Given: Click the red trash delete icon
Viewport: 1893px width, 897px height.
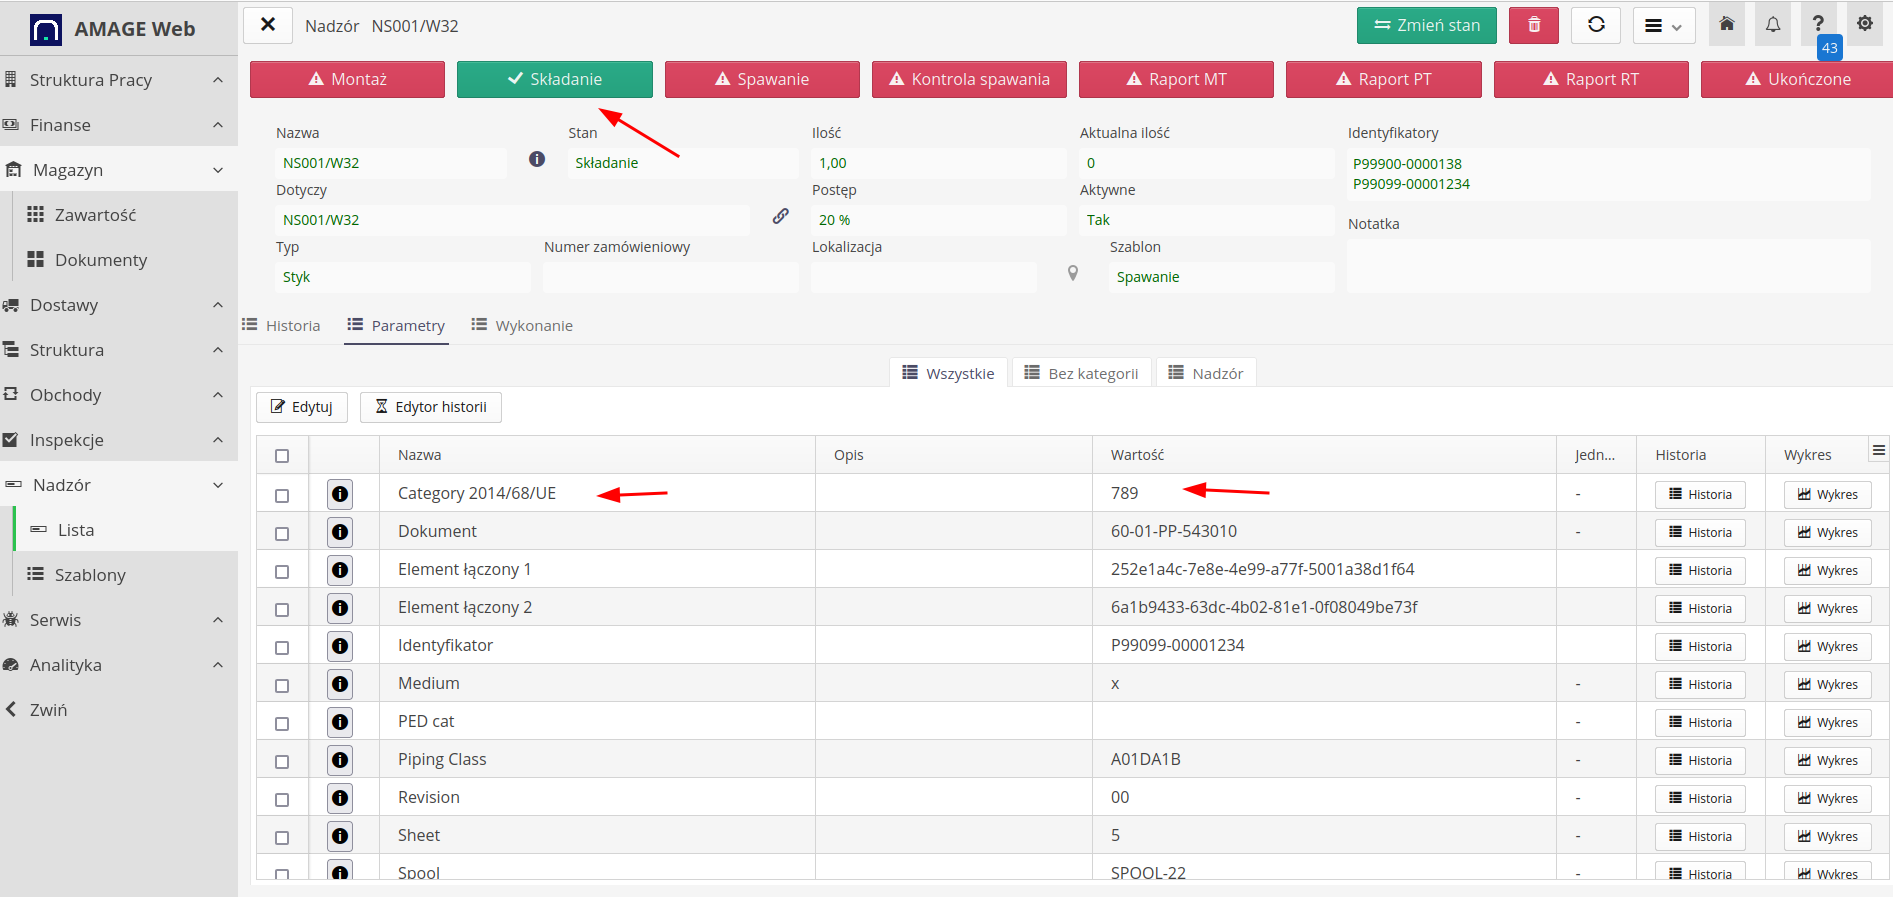Looking at the screenshot, I should click(1533, 25).
